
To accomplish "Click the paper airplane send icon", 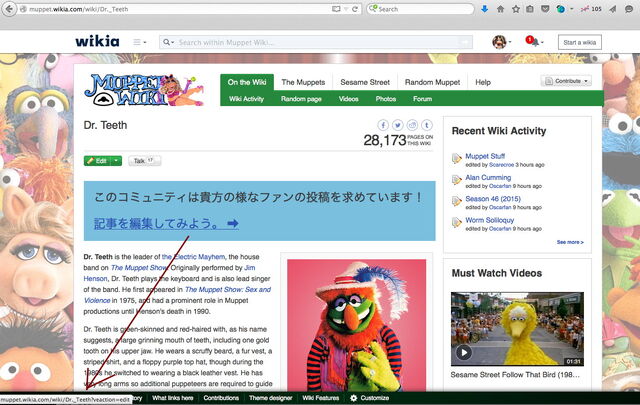I will point(613,9).
